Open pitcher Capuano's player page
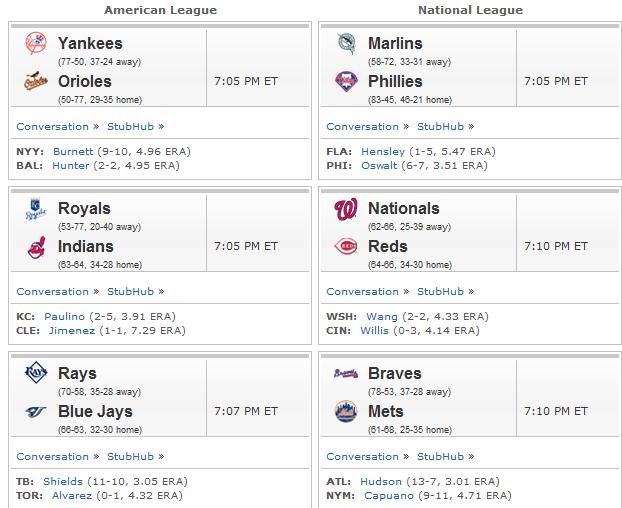The image size is (622, 508). click(389, 495)
